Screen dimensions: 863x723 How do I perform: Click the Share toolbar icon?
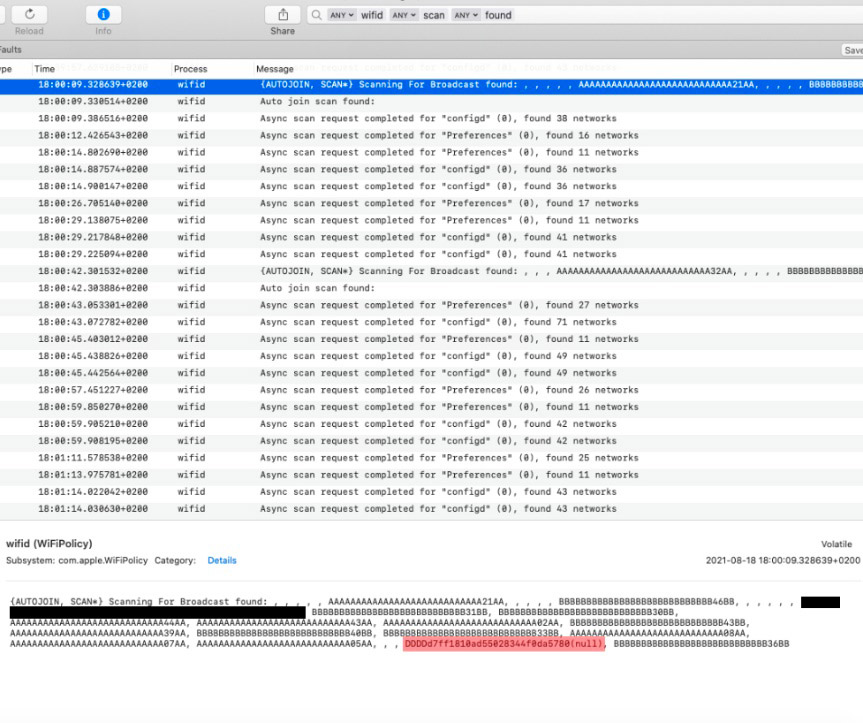tap(282, 15)
